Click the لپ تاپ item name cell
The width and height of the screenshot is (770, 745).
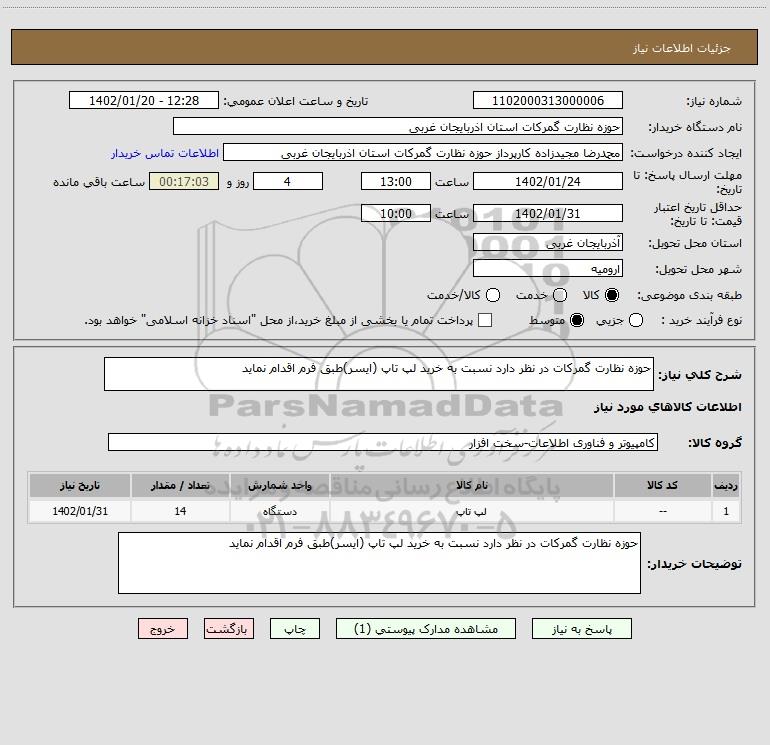(x=471, y=511)
